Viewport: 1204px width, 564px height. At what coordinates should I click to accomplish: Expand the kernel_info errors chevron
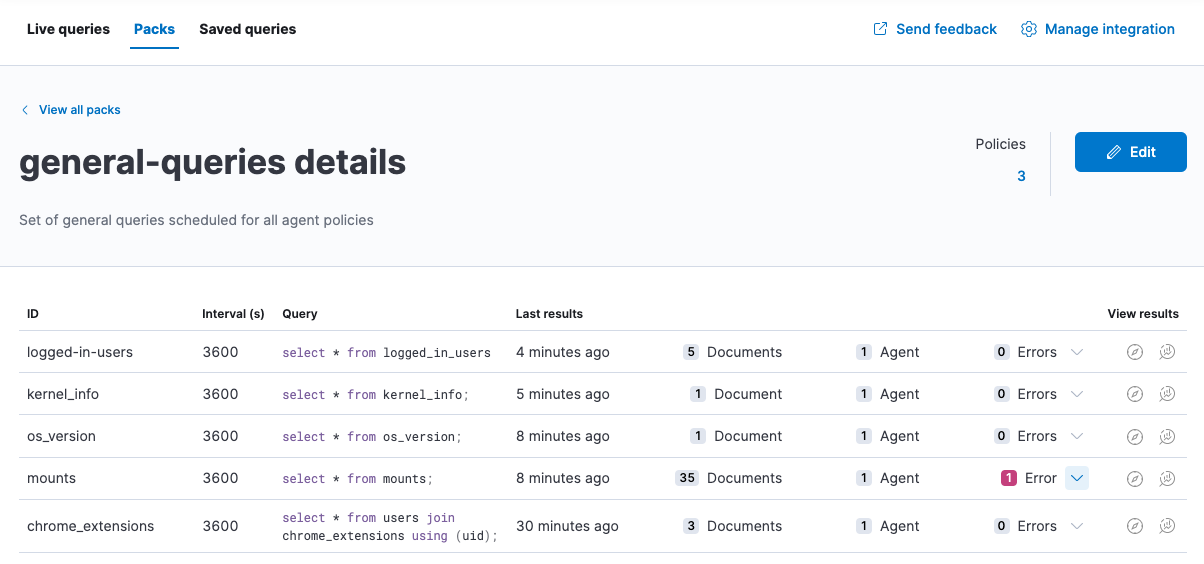1077,394
